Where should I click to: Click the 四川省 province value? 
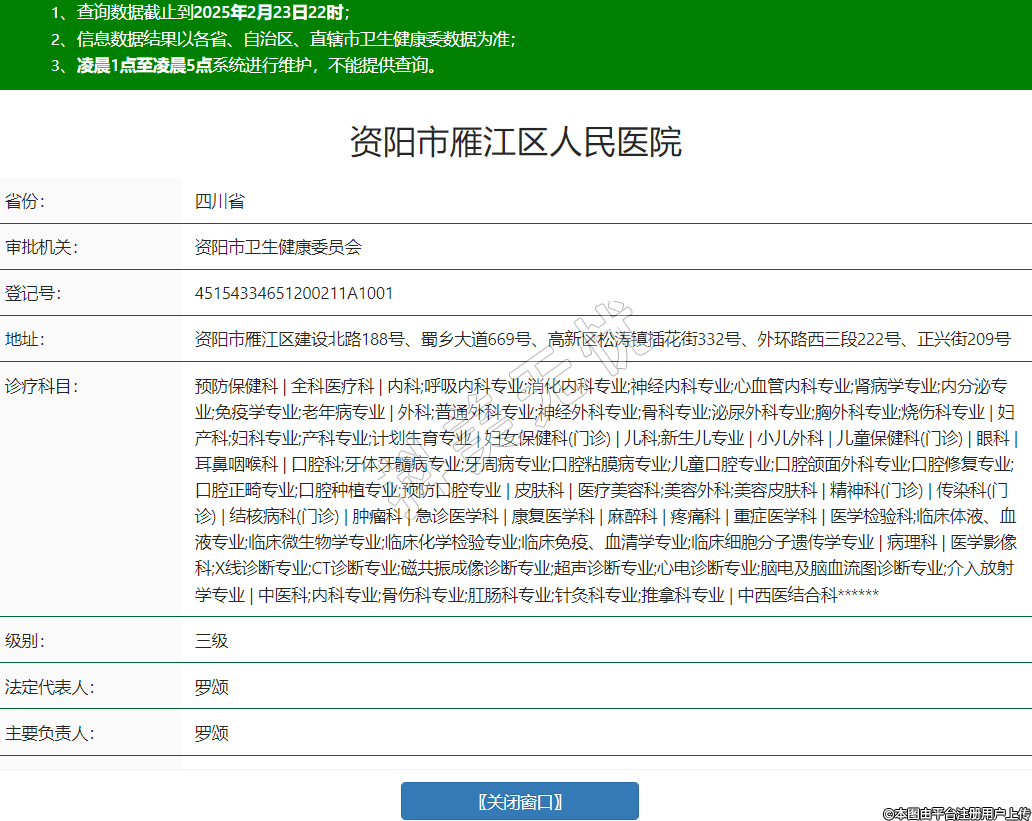click(x=219, y=201)
